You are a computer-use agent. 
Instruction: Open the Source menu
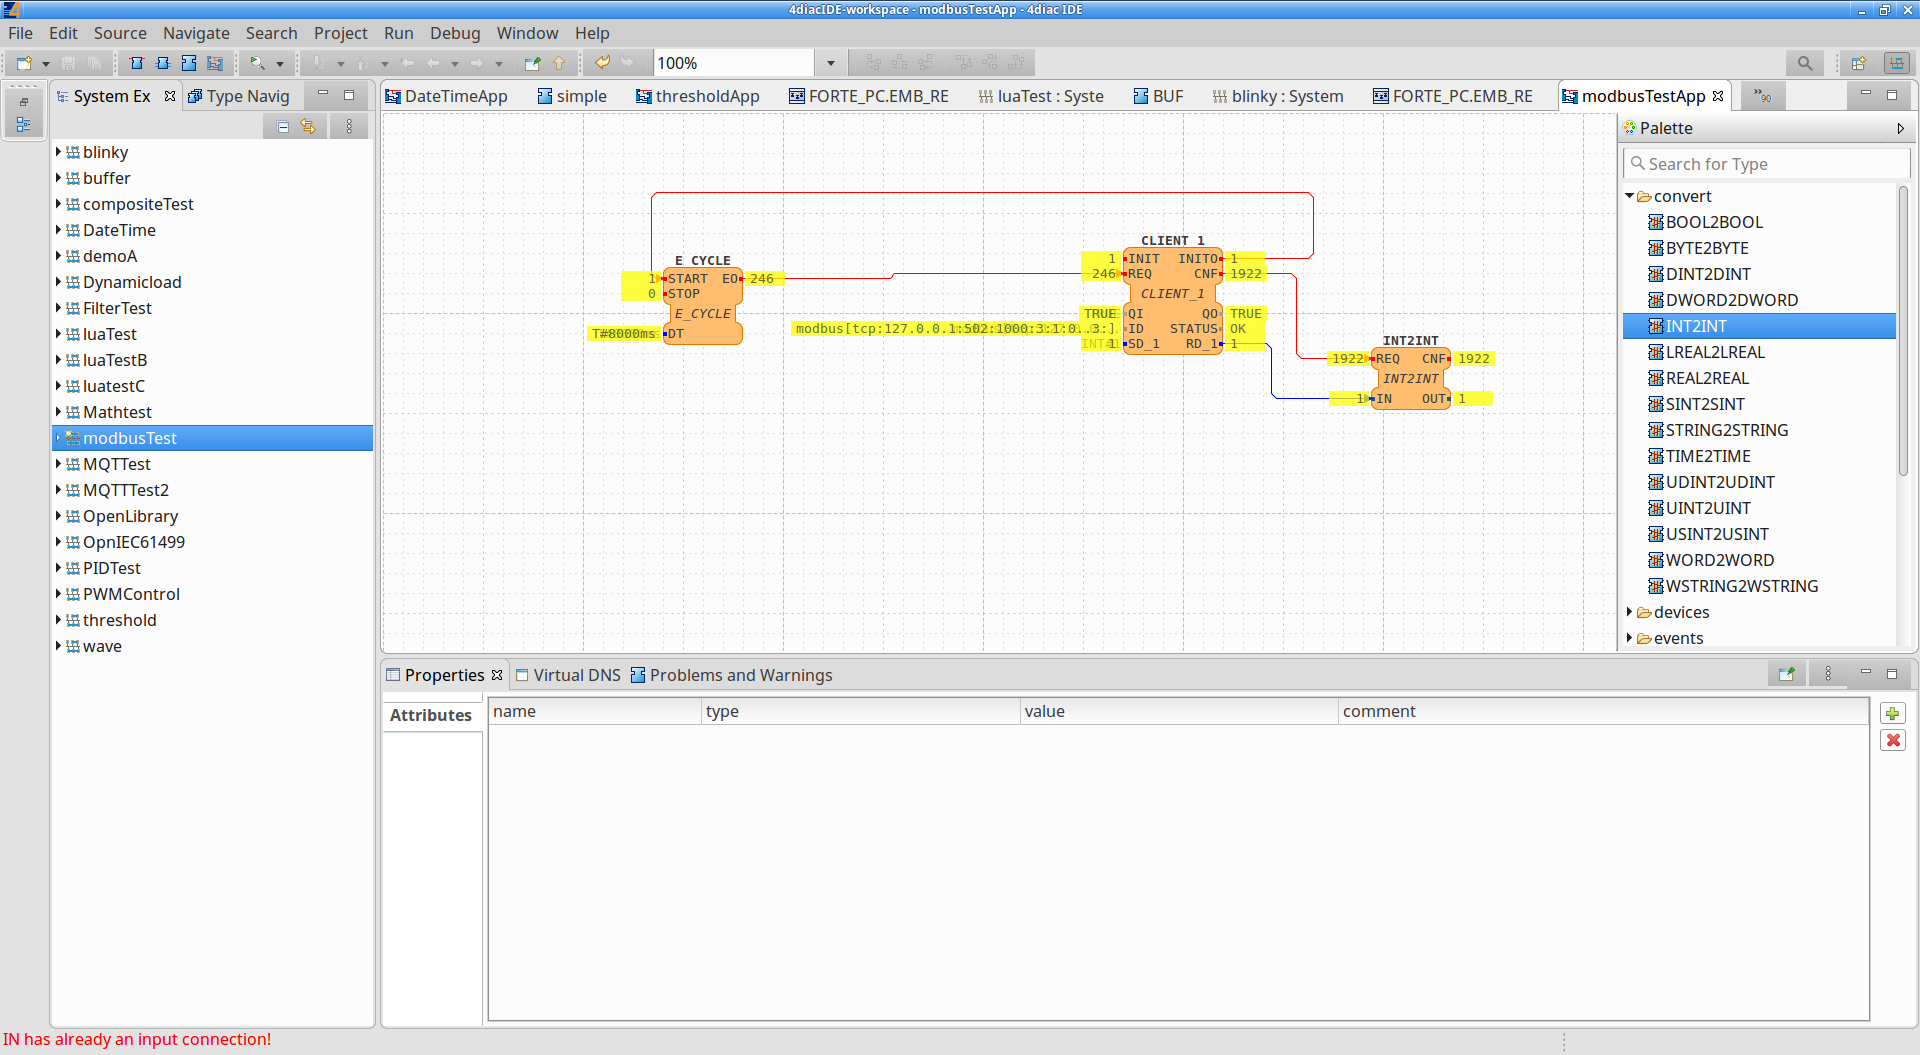pyautogui.click(x=120, y=33)
